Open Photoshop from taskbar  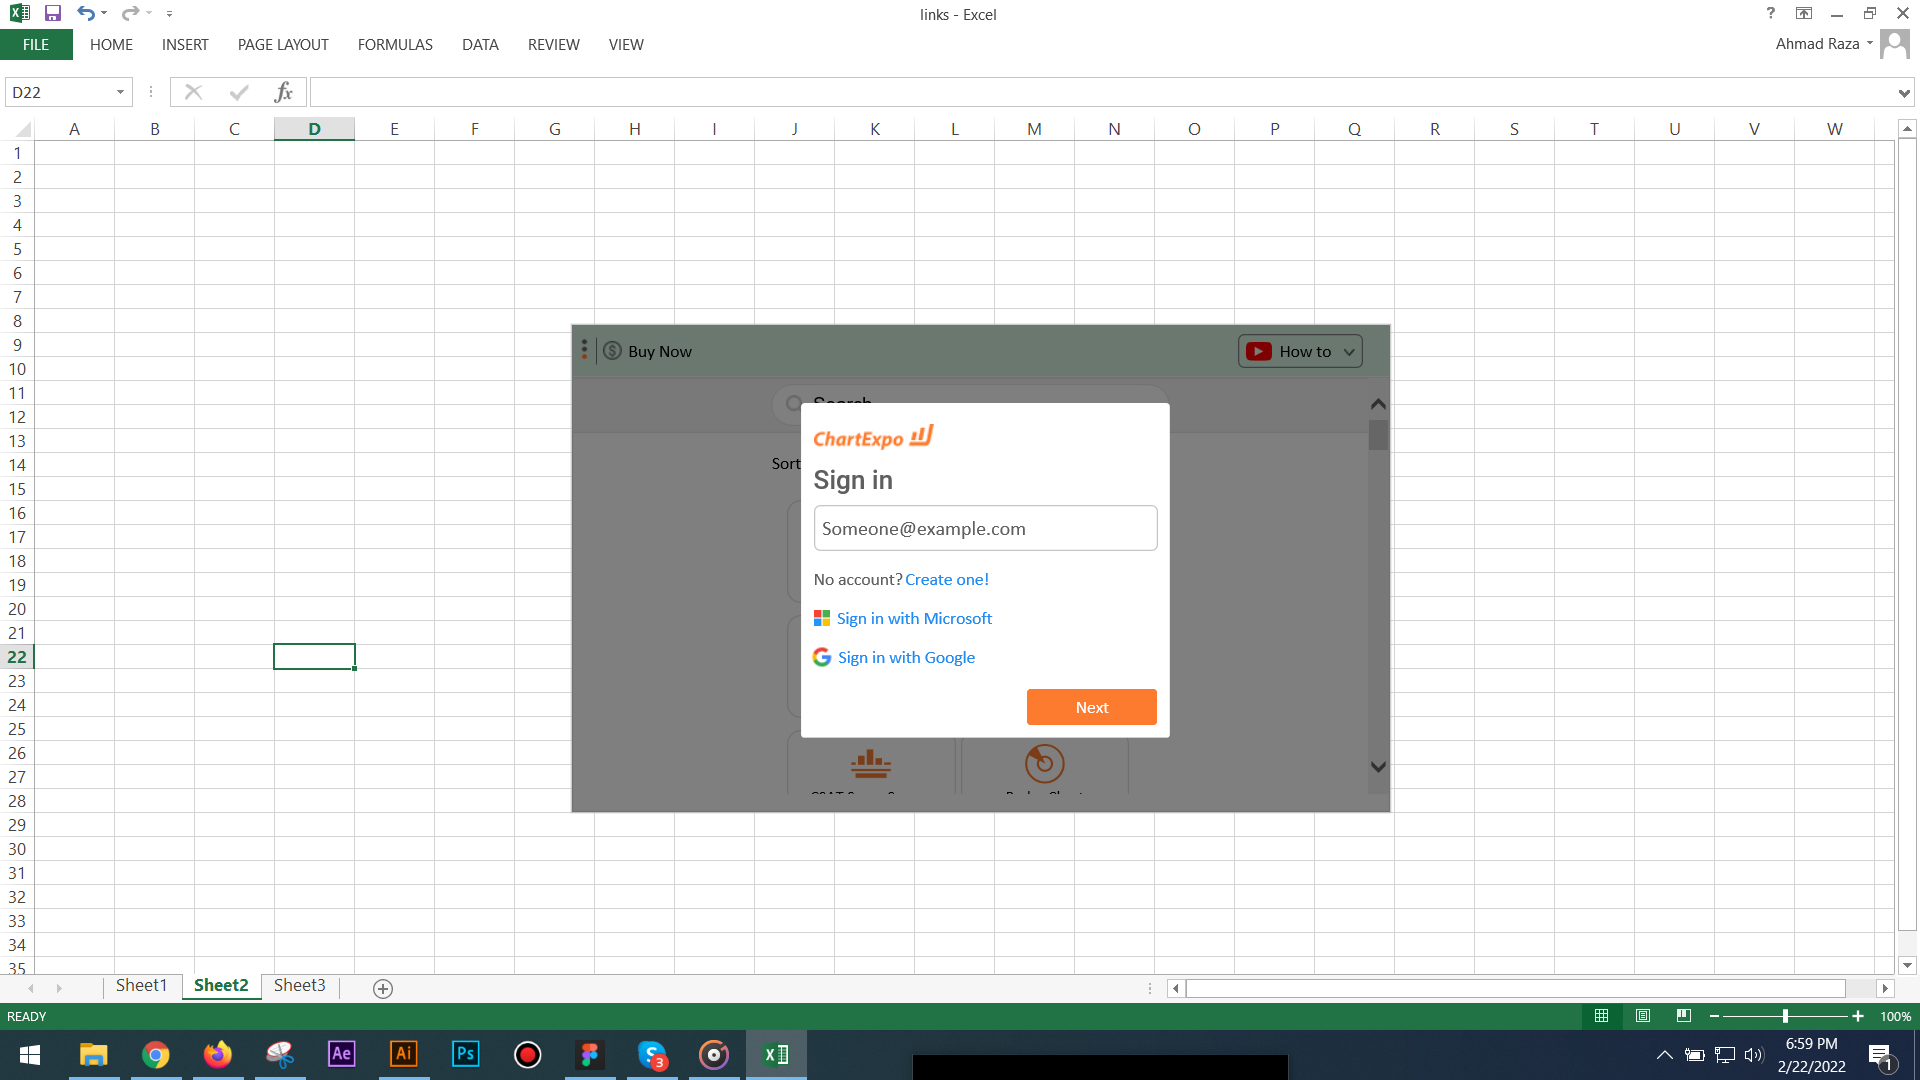coord(466,1055)
